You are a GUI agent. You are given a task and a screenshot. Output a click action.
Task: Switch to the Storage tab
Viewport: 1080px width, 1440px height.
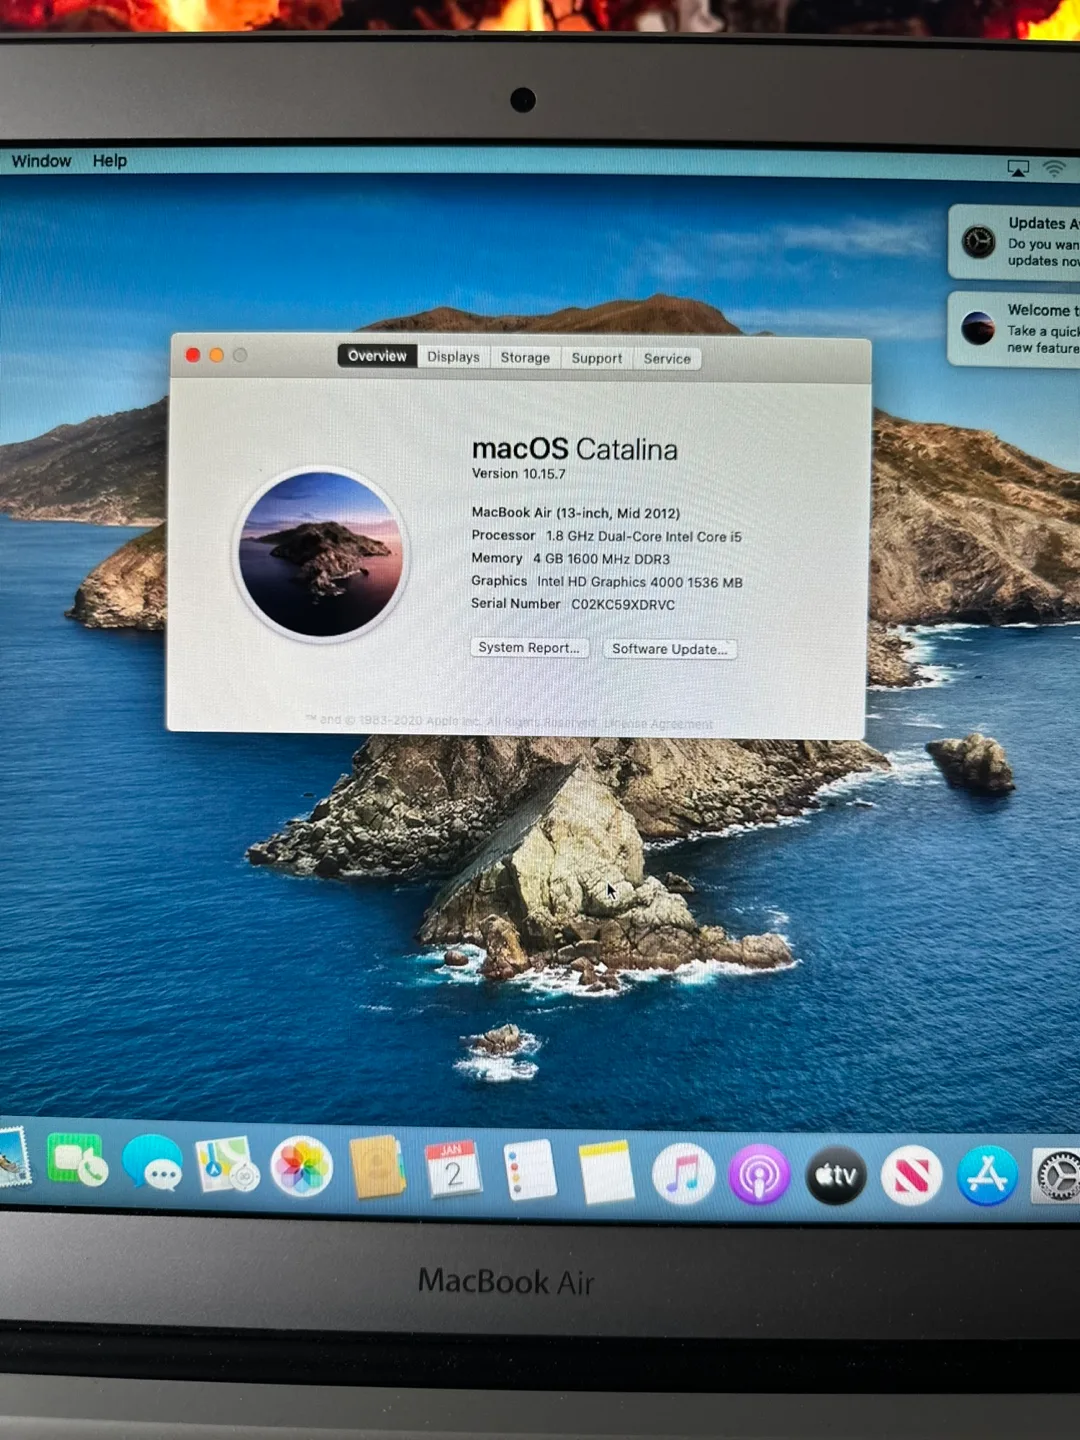click(524, 357)
